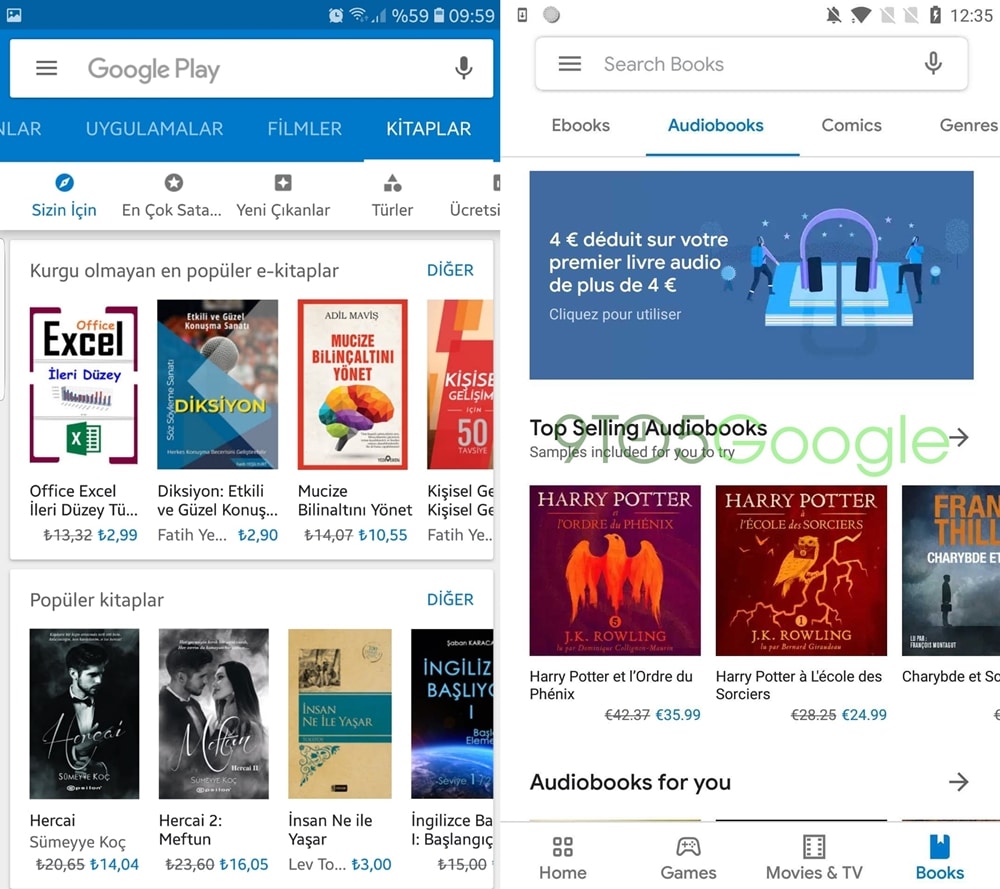Image resolution: width=1000 pixels, height=889 pixels.
Task: Select Sizin İçin compass icon
Action: click(x=64, y=183)
